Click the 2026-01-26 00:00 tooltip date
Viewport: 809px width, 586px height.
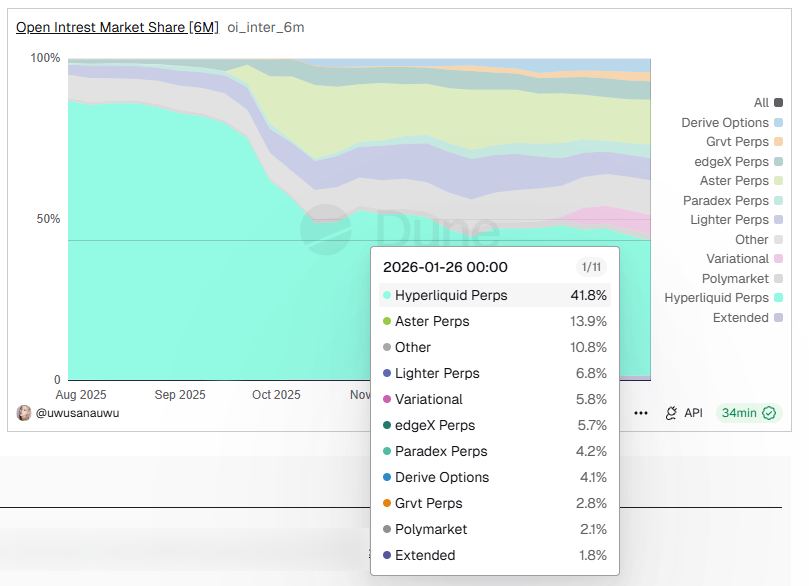point(445,267)
